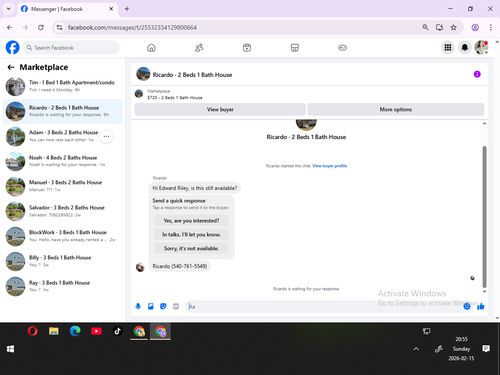Open more options for Adam conversation

106,136
